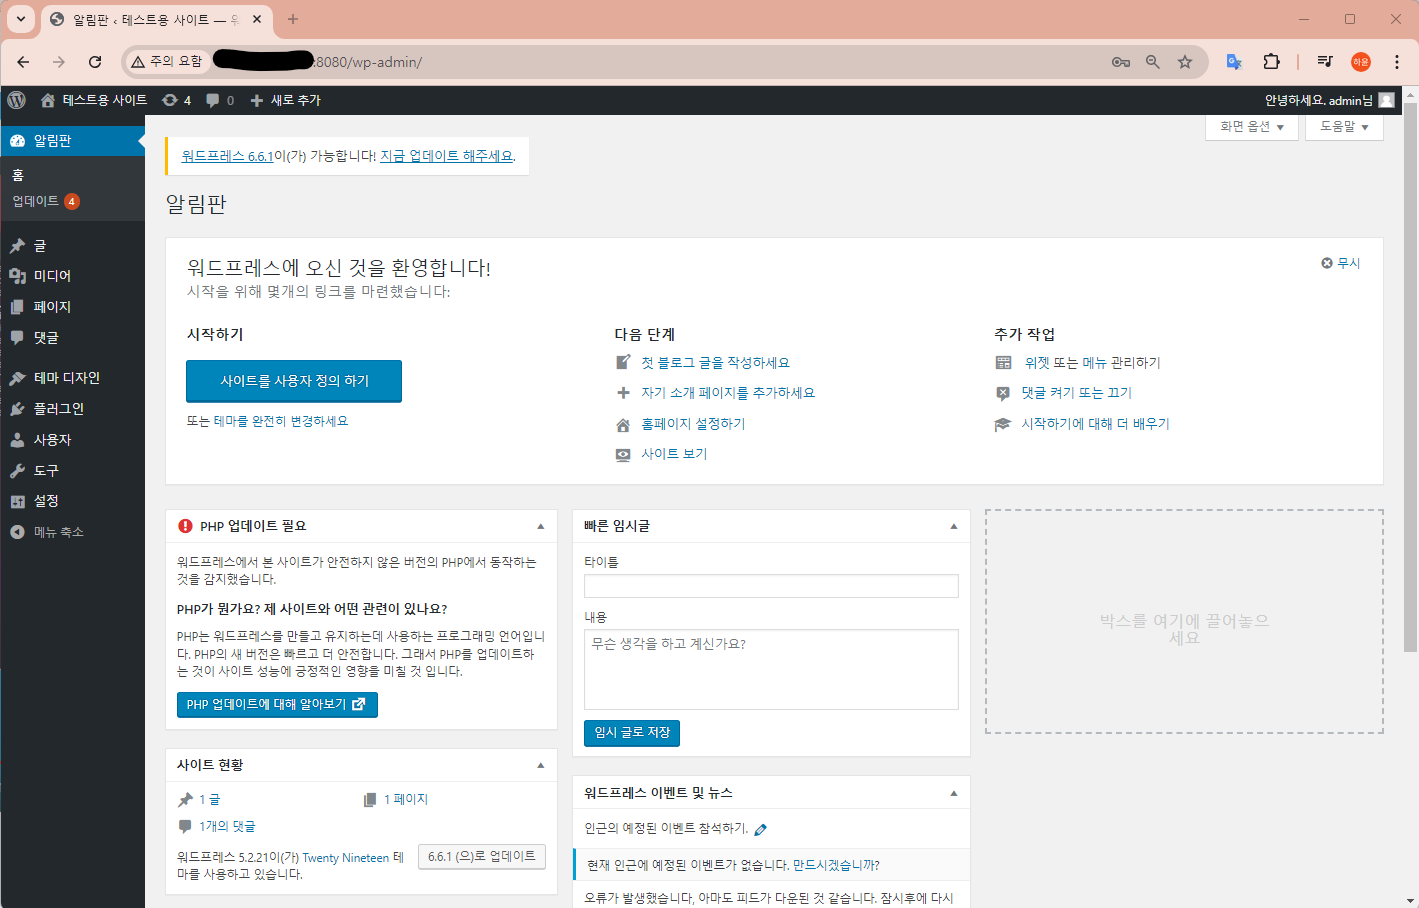Open 1개의 댓글 link
1419x908 pixels.
click(x=227, y=826)
